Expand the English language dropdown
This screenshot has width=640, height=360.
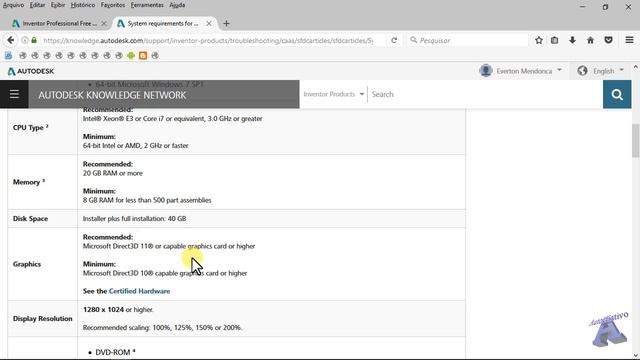(x=621, y=70)
